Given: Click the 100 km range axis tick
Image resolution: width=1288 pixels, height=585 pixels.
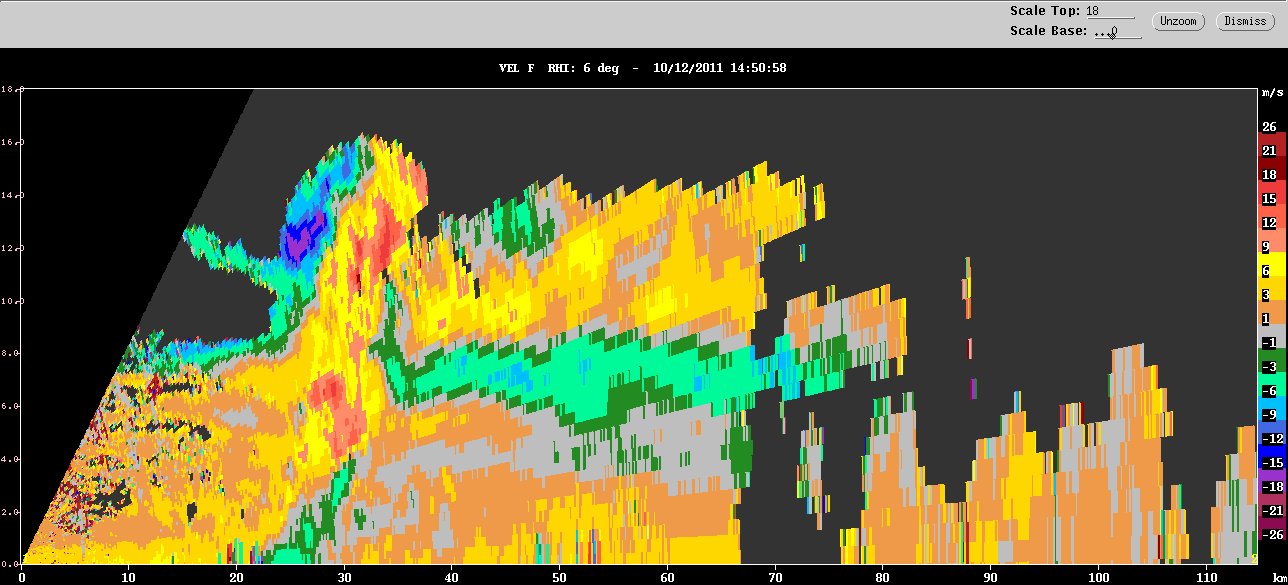Looking at the screenshot, I should coord(1098,577).
